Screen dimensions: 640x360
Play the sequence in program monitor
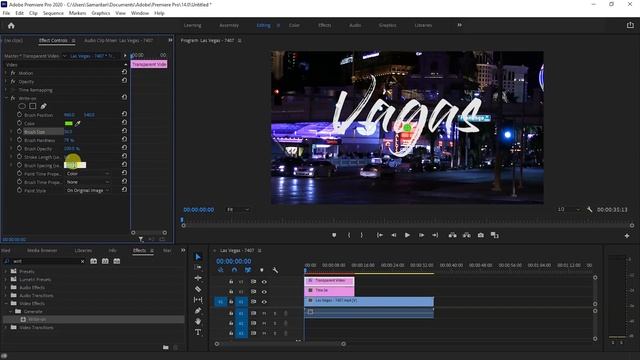(x=407, y=235)
